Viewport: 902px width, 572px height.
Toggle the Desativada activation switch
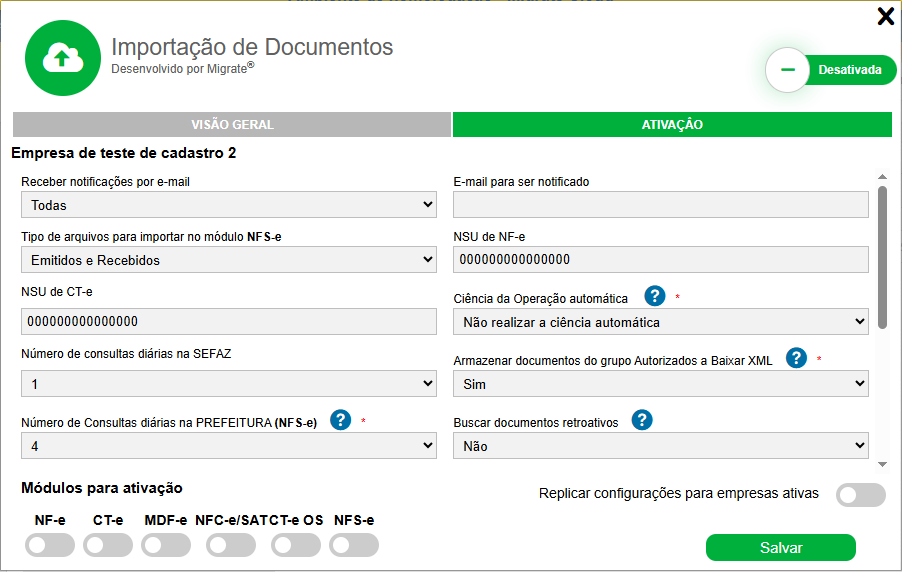830,70
